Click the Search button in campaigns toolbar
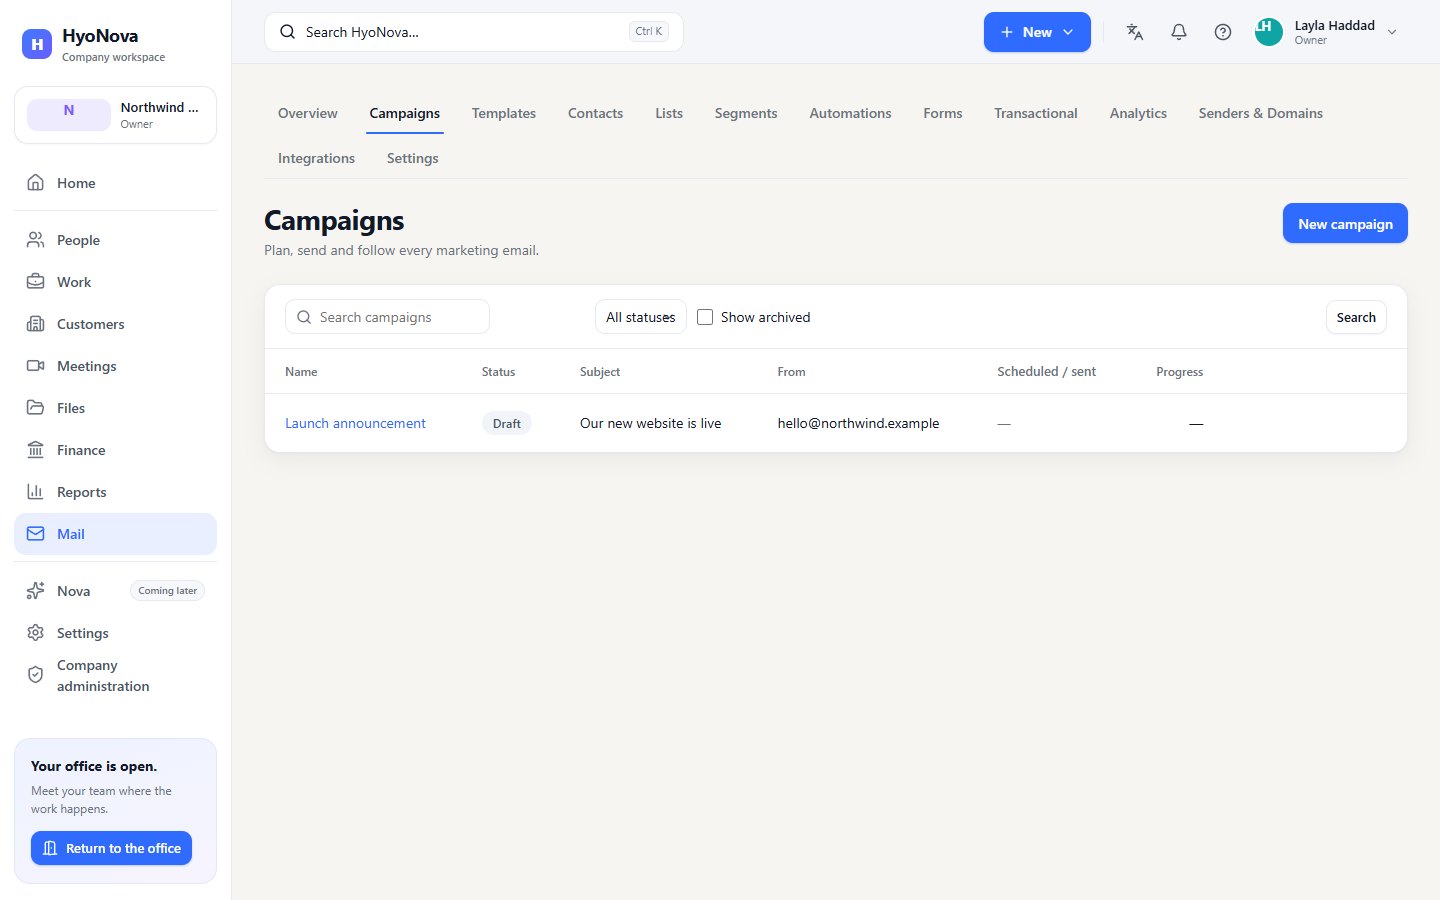Viewport: 1440px width, 900px height. [x=1356, y=317]
